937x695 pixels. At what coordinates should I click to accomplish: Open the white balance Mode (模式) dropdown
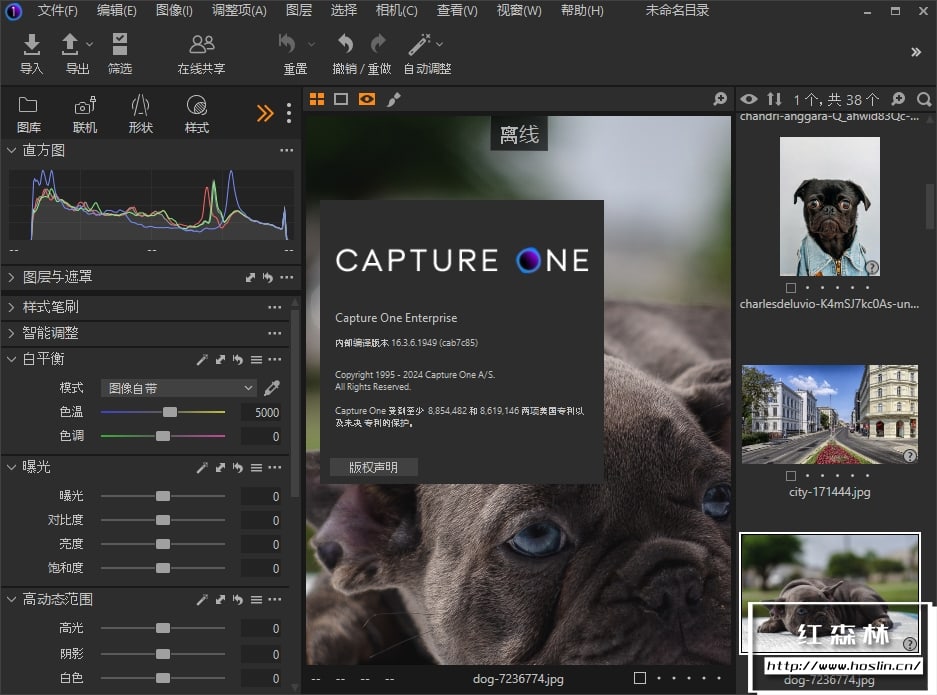[x=178, y=388]
